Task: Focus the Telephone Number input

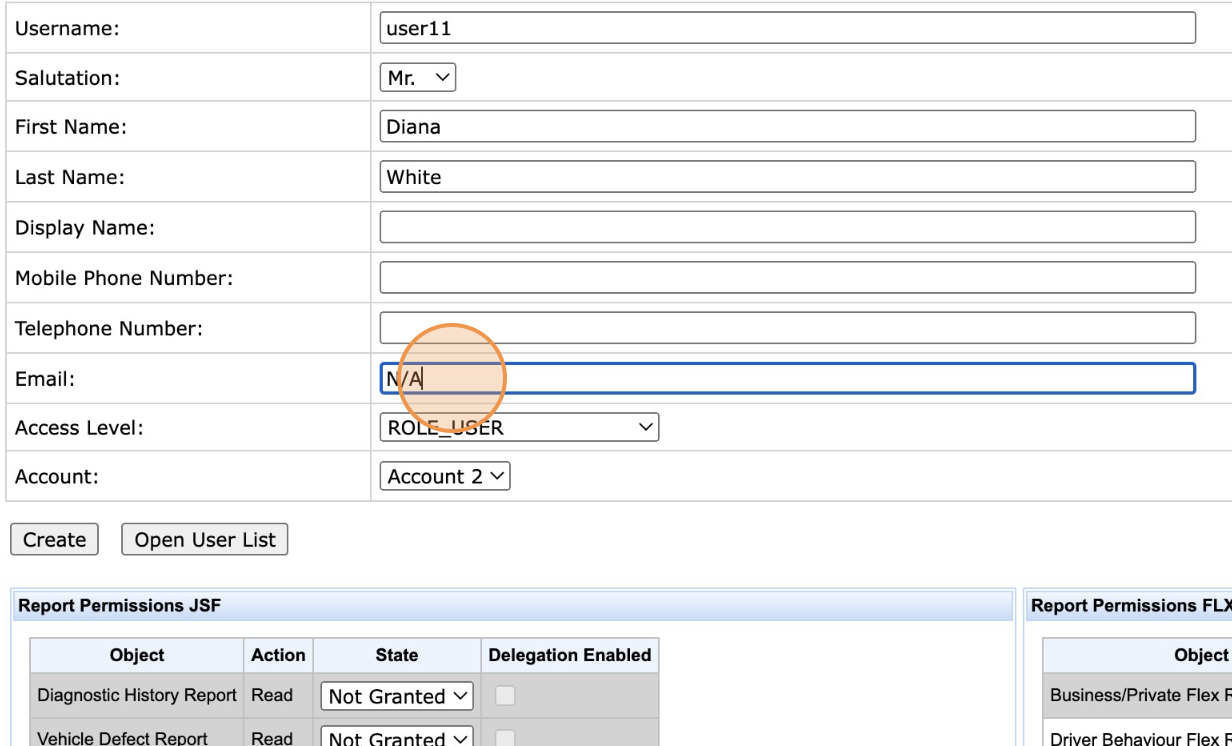Action: pyautogui.click(x=787, y=328)
